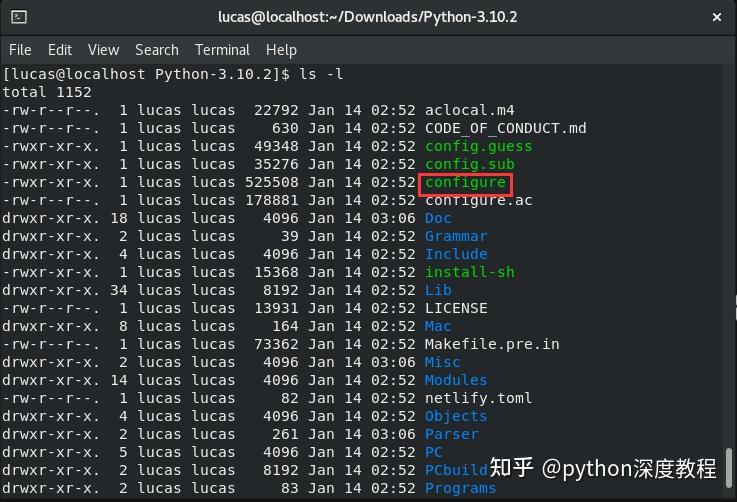Open the Search menu
737x502 pixels.
click(x=157, y=50)
